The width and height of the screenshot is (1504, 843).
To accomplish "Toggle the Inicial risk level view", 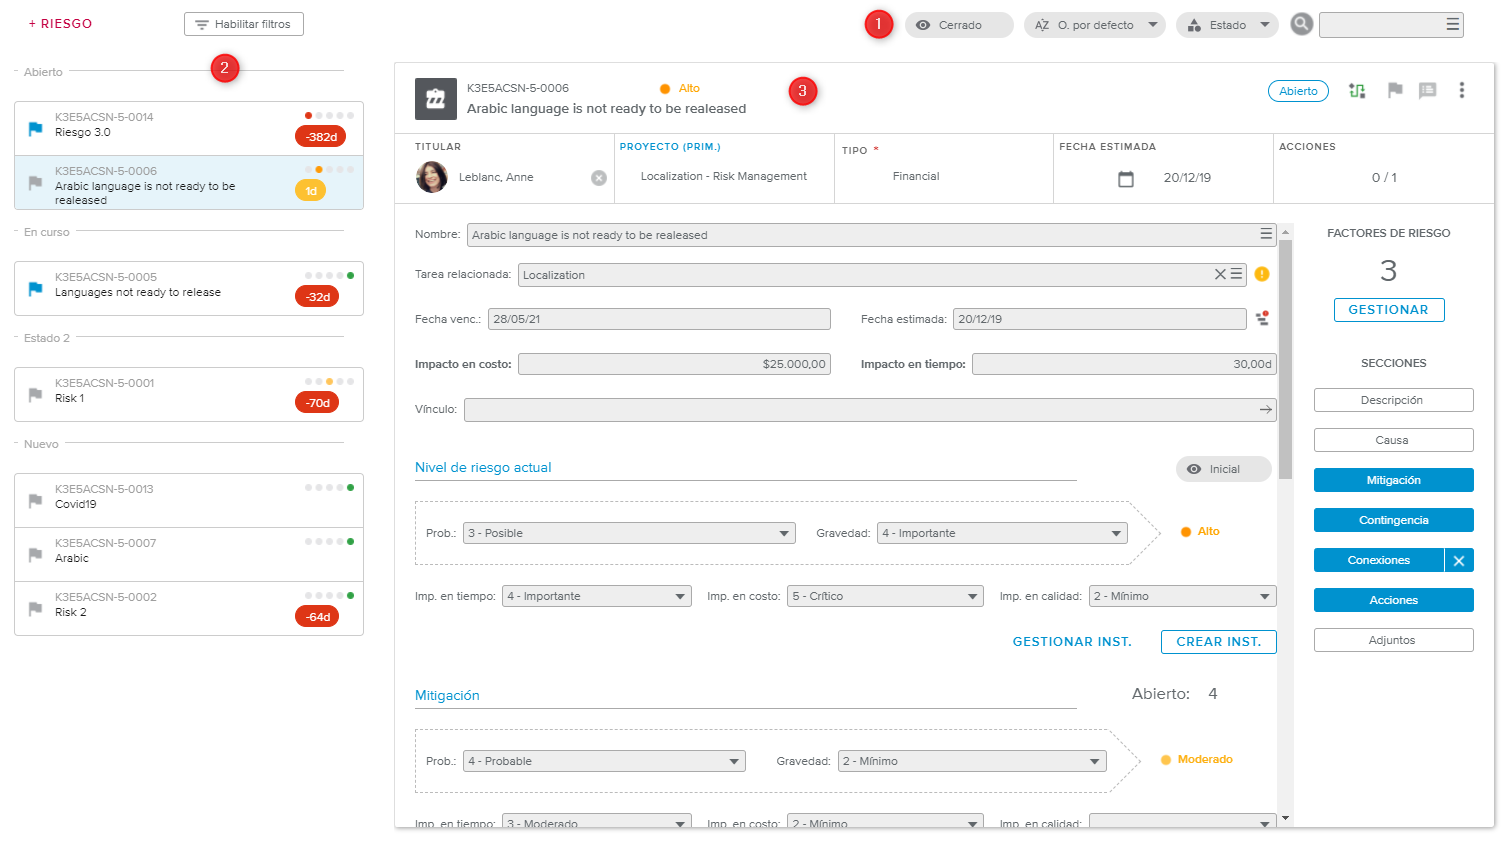I will pyautogui.click(x=1223, y=469).
